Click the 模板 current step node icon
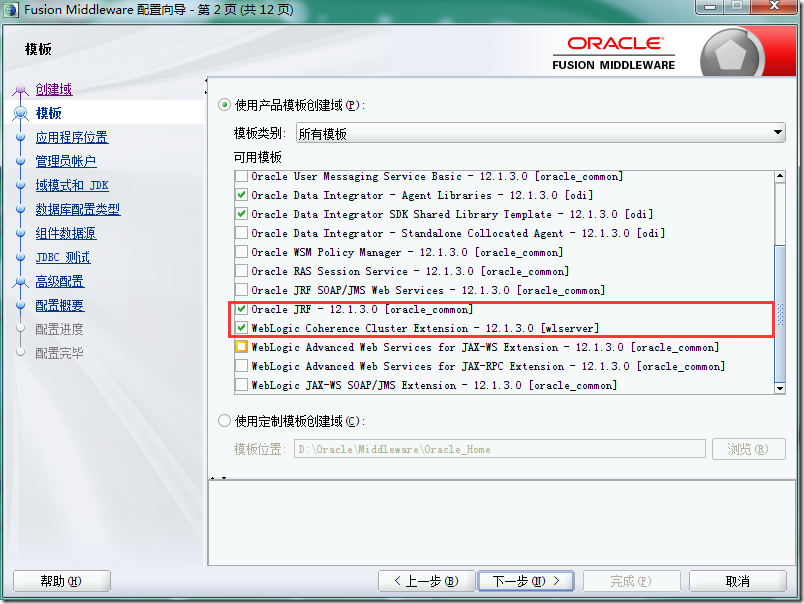804x604 pixels. coord(21,113)
